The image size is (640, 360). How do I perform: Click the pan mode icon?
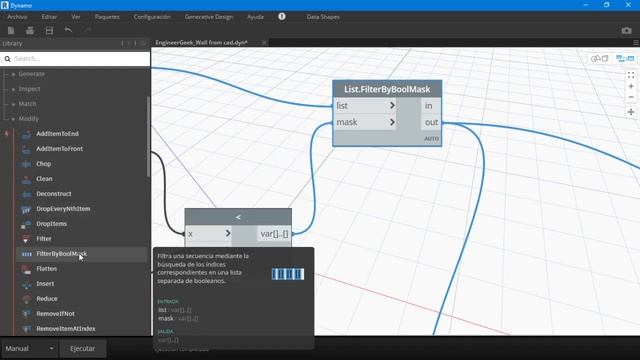(x=631, y=112)
